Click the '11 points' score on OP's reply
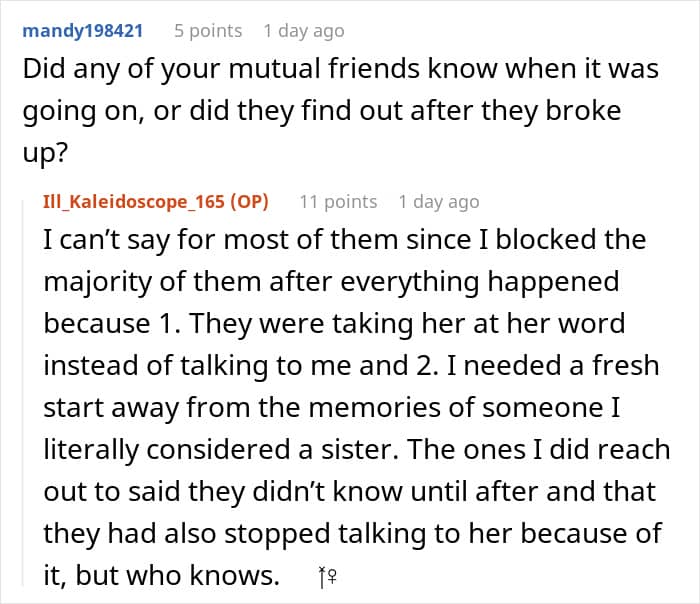This screenshot has height=604, width=700. point(338,202)
